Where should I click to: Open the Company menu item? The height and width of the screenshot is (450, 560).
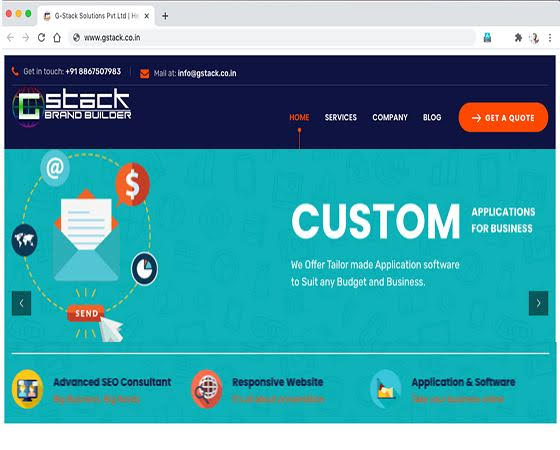[x=390, y=118]
